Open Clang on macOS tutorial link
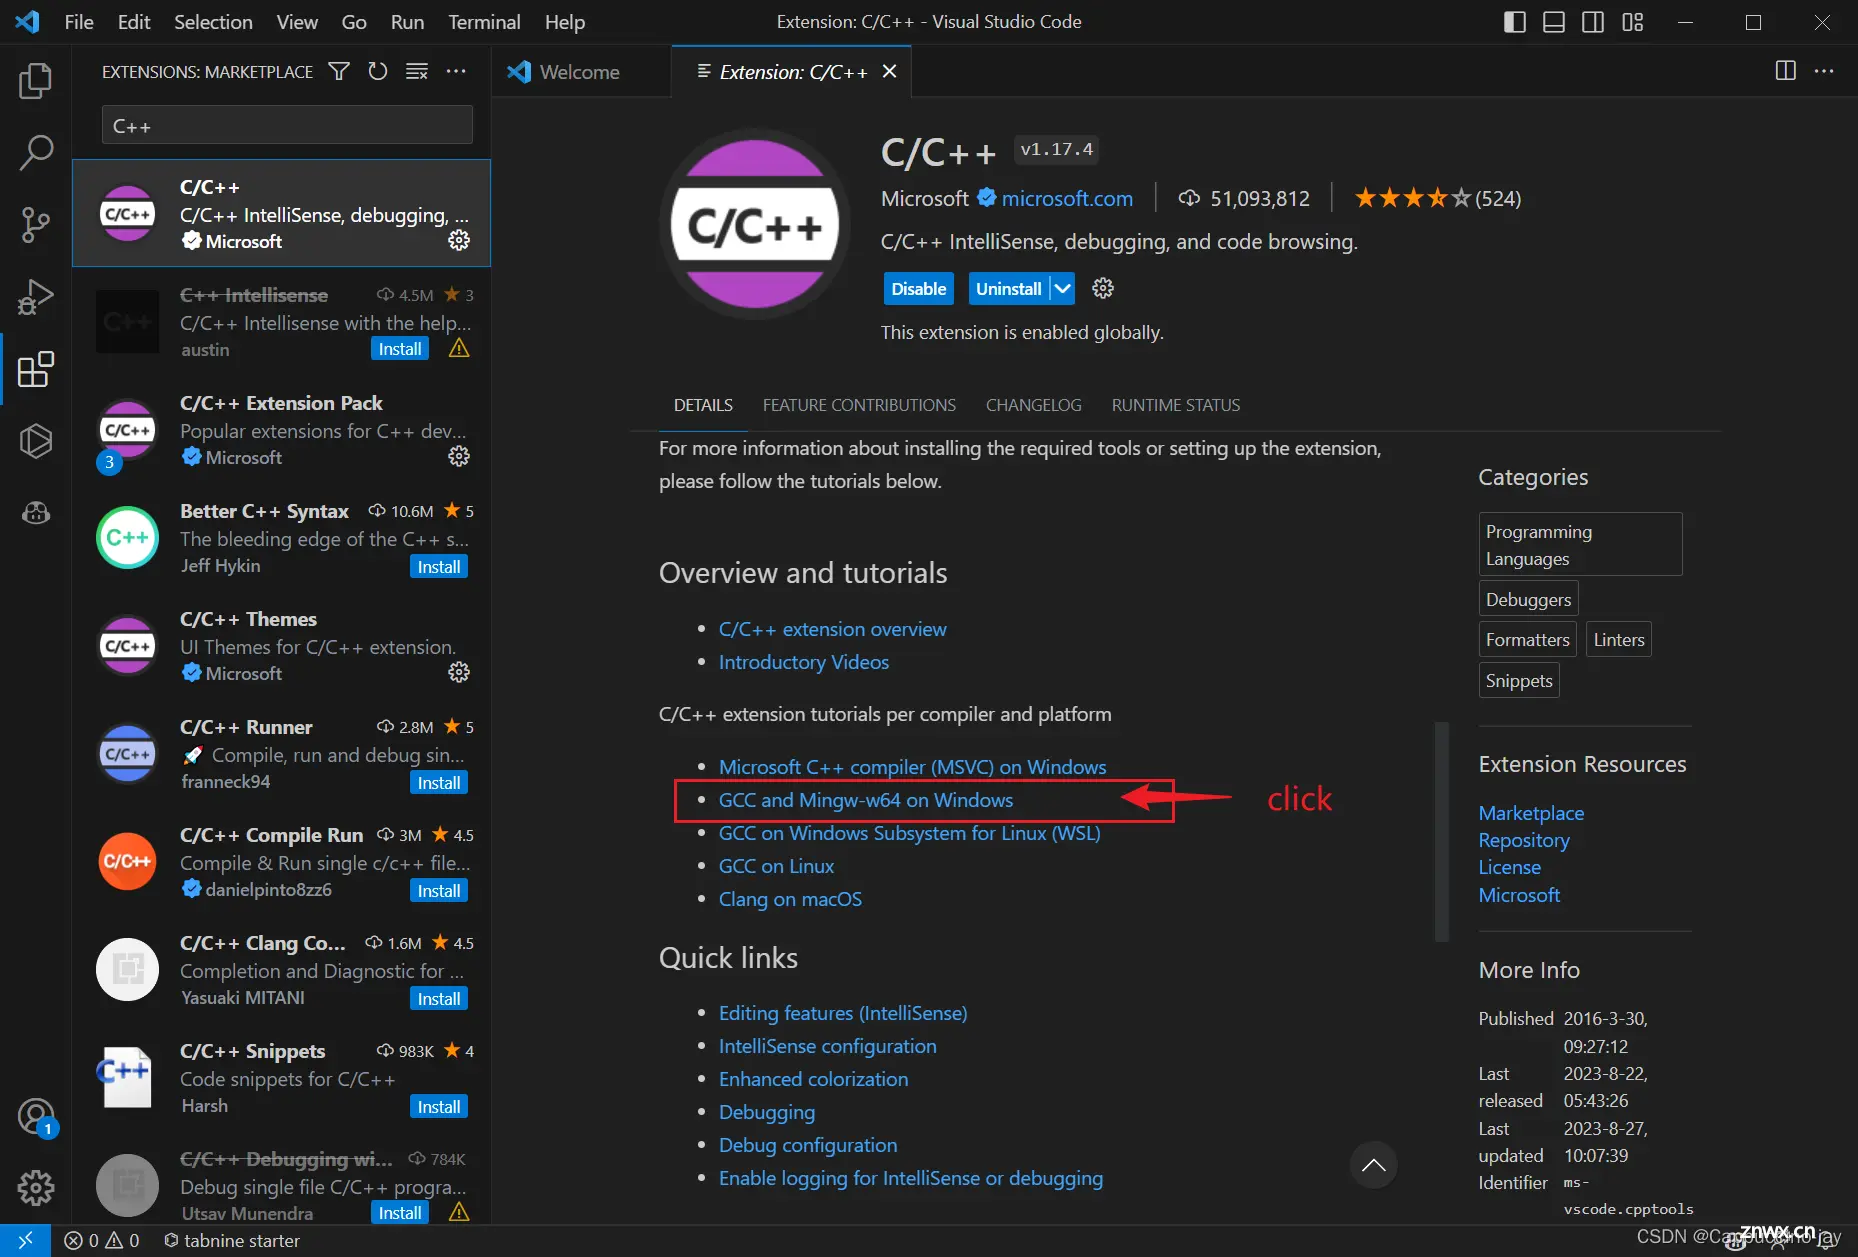Viewport: 1858px width, 1257px height. click(x=790, y=899)
